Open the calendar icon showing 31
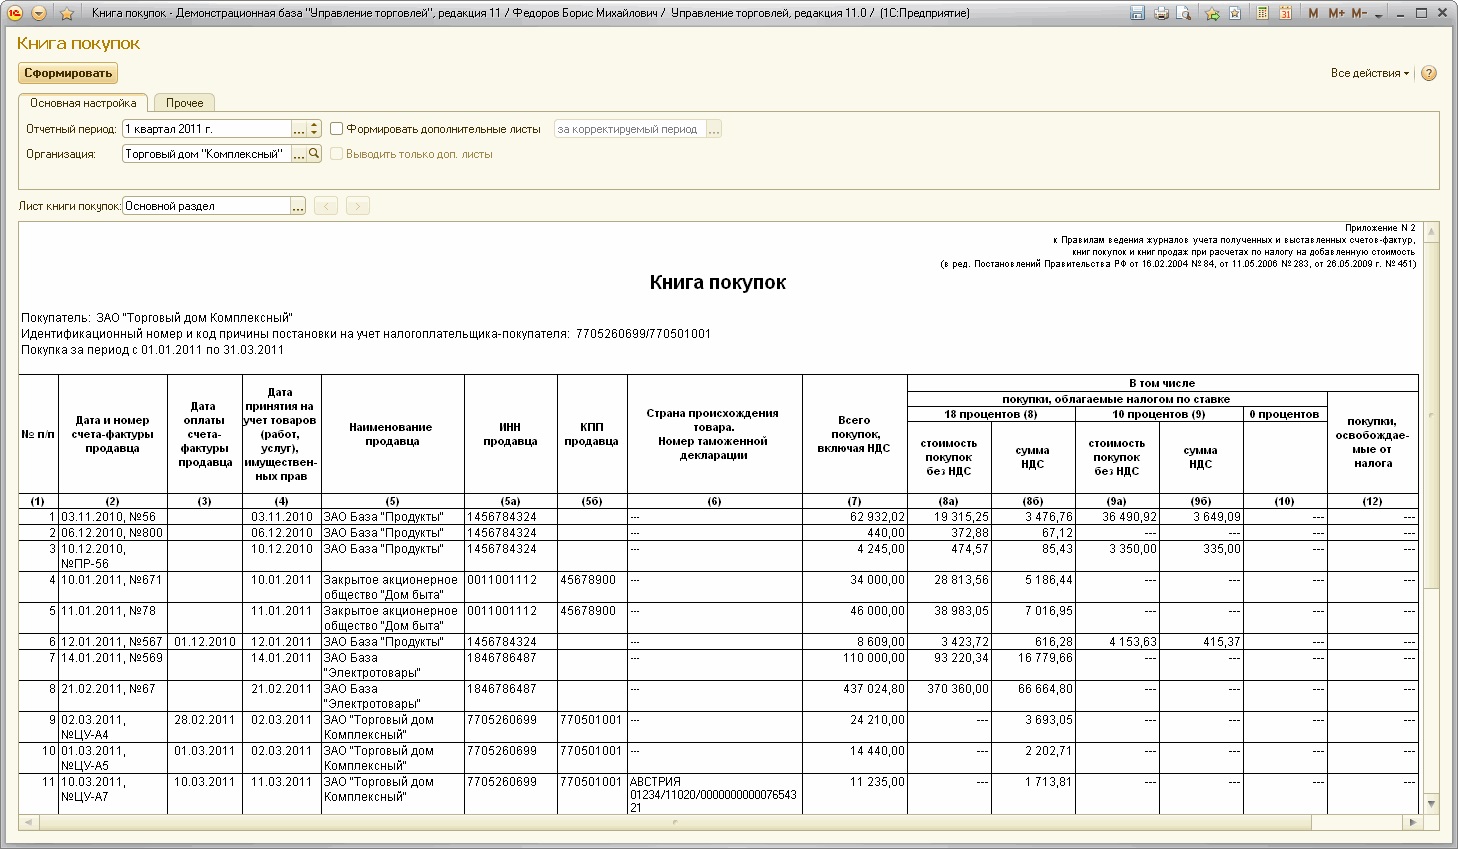1458x849 pixels. (x=1286, y=13)
